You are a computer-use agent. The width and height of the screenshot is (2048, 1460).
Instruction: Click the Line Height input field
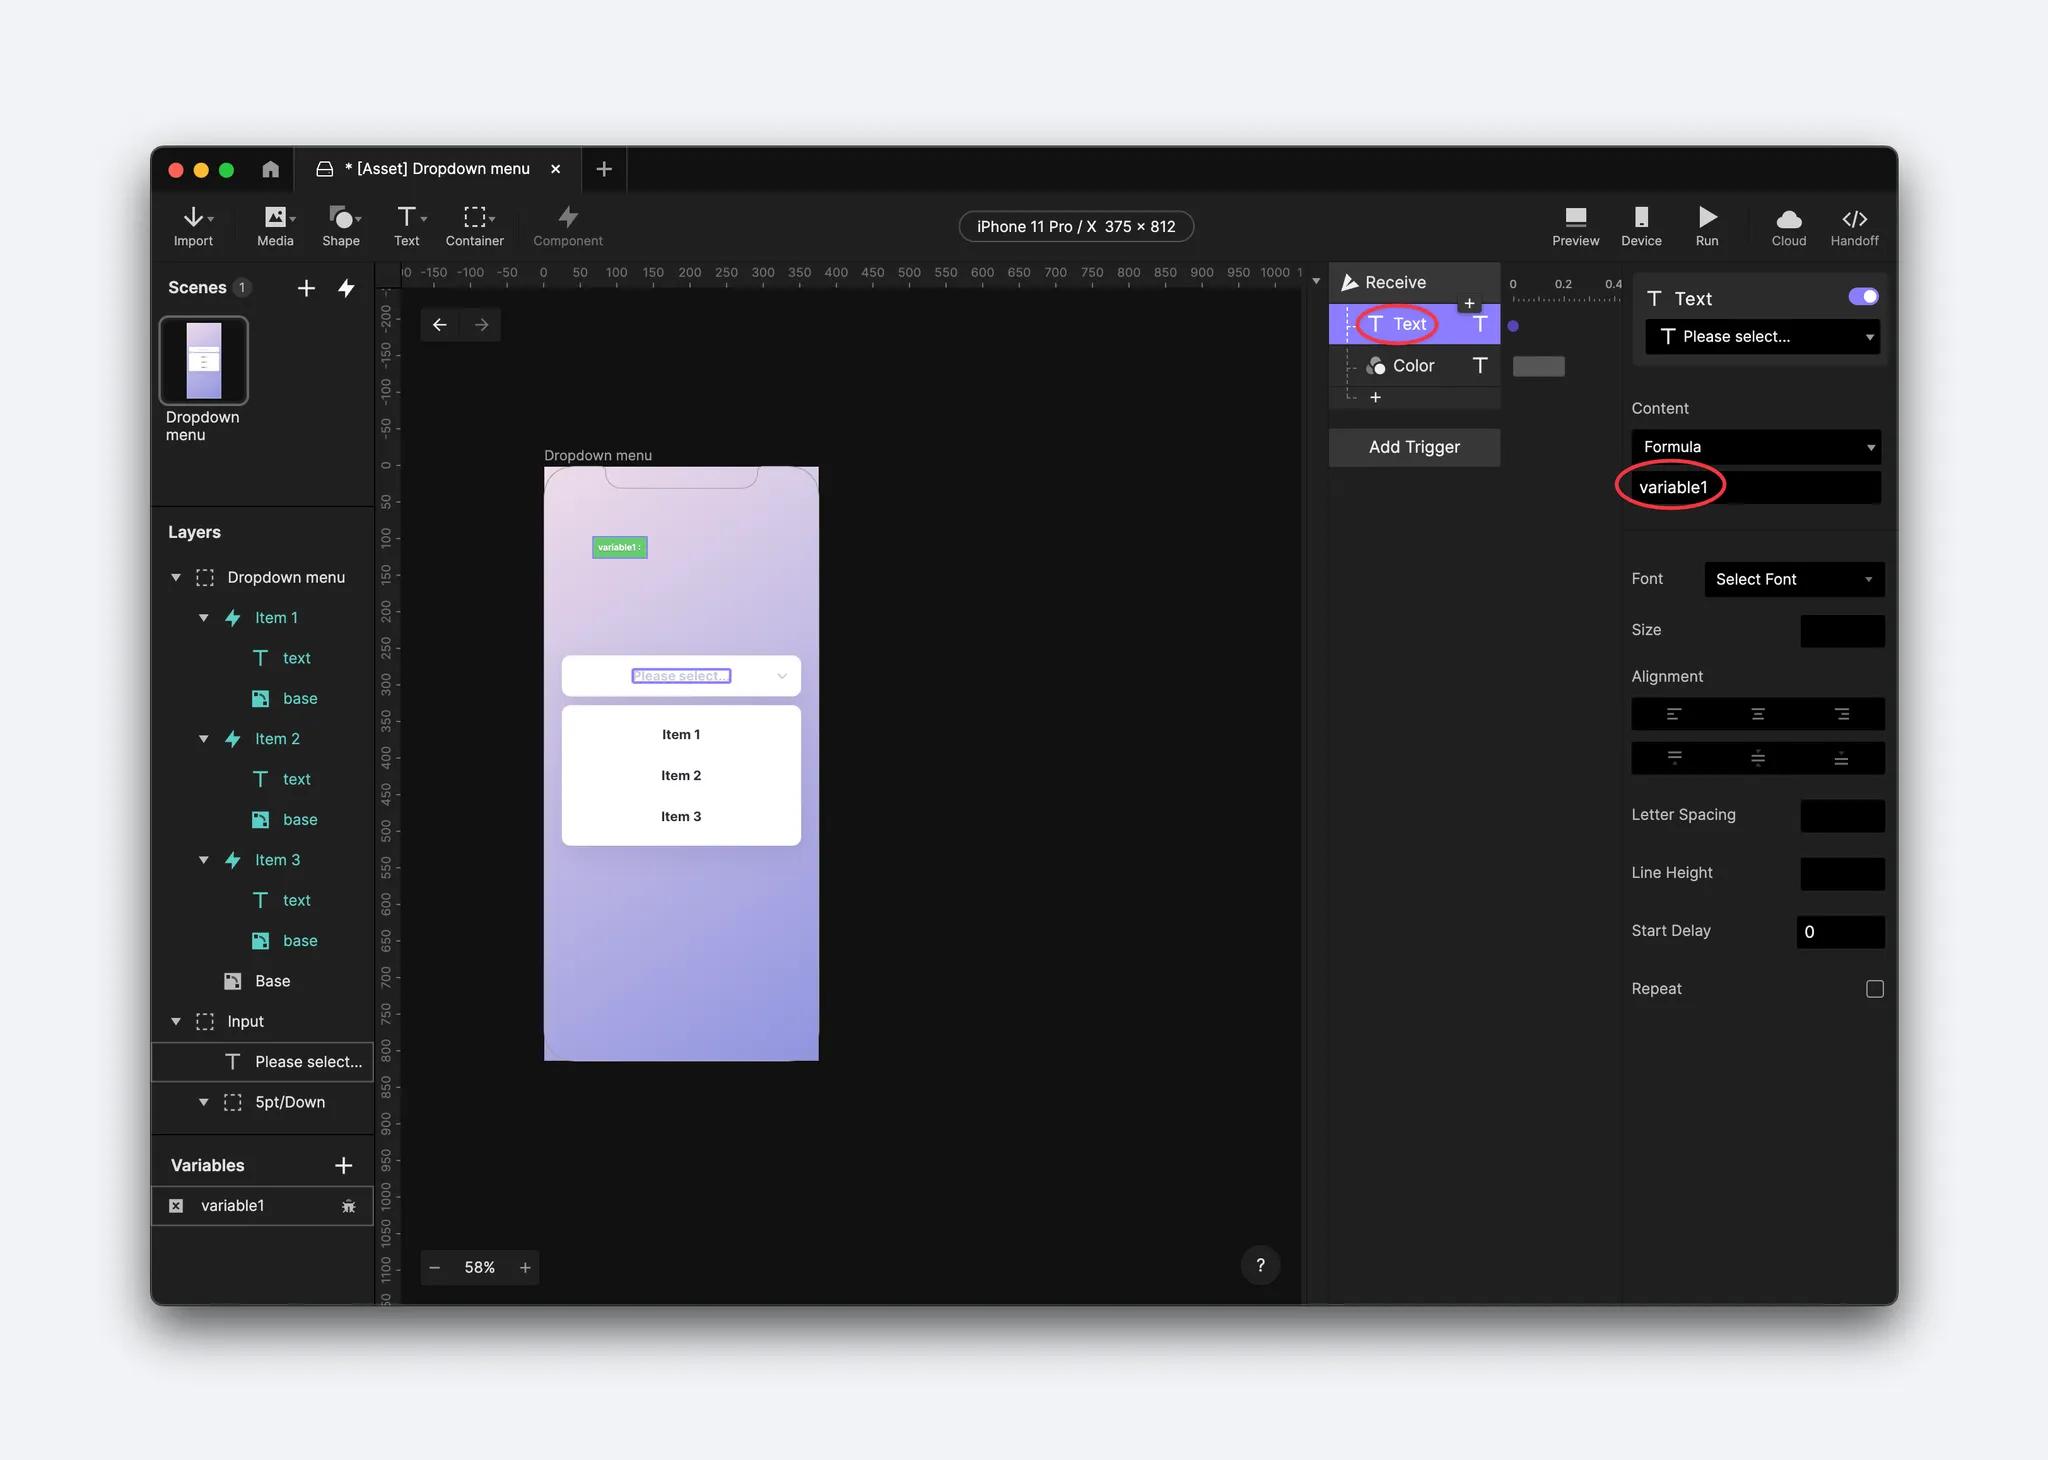1842,874
